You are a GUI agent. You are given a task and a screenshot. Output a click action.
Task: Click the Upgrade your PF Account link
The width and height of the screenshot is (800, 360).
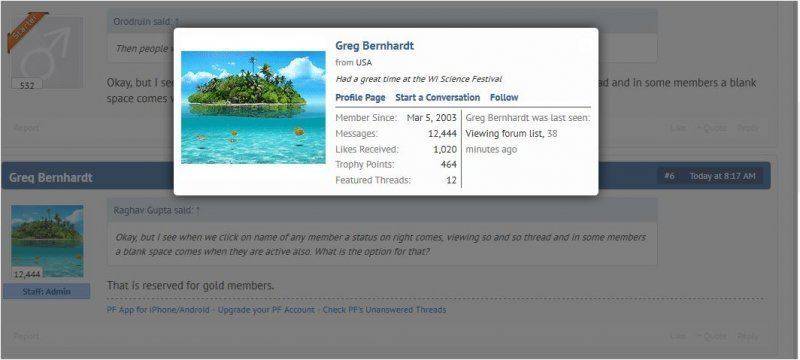266,310
